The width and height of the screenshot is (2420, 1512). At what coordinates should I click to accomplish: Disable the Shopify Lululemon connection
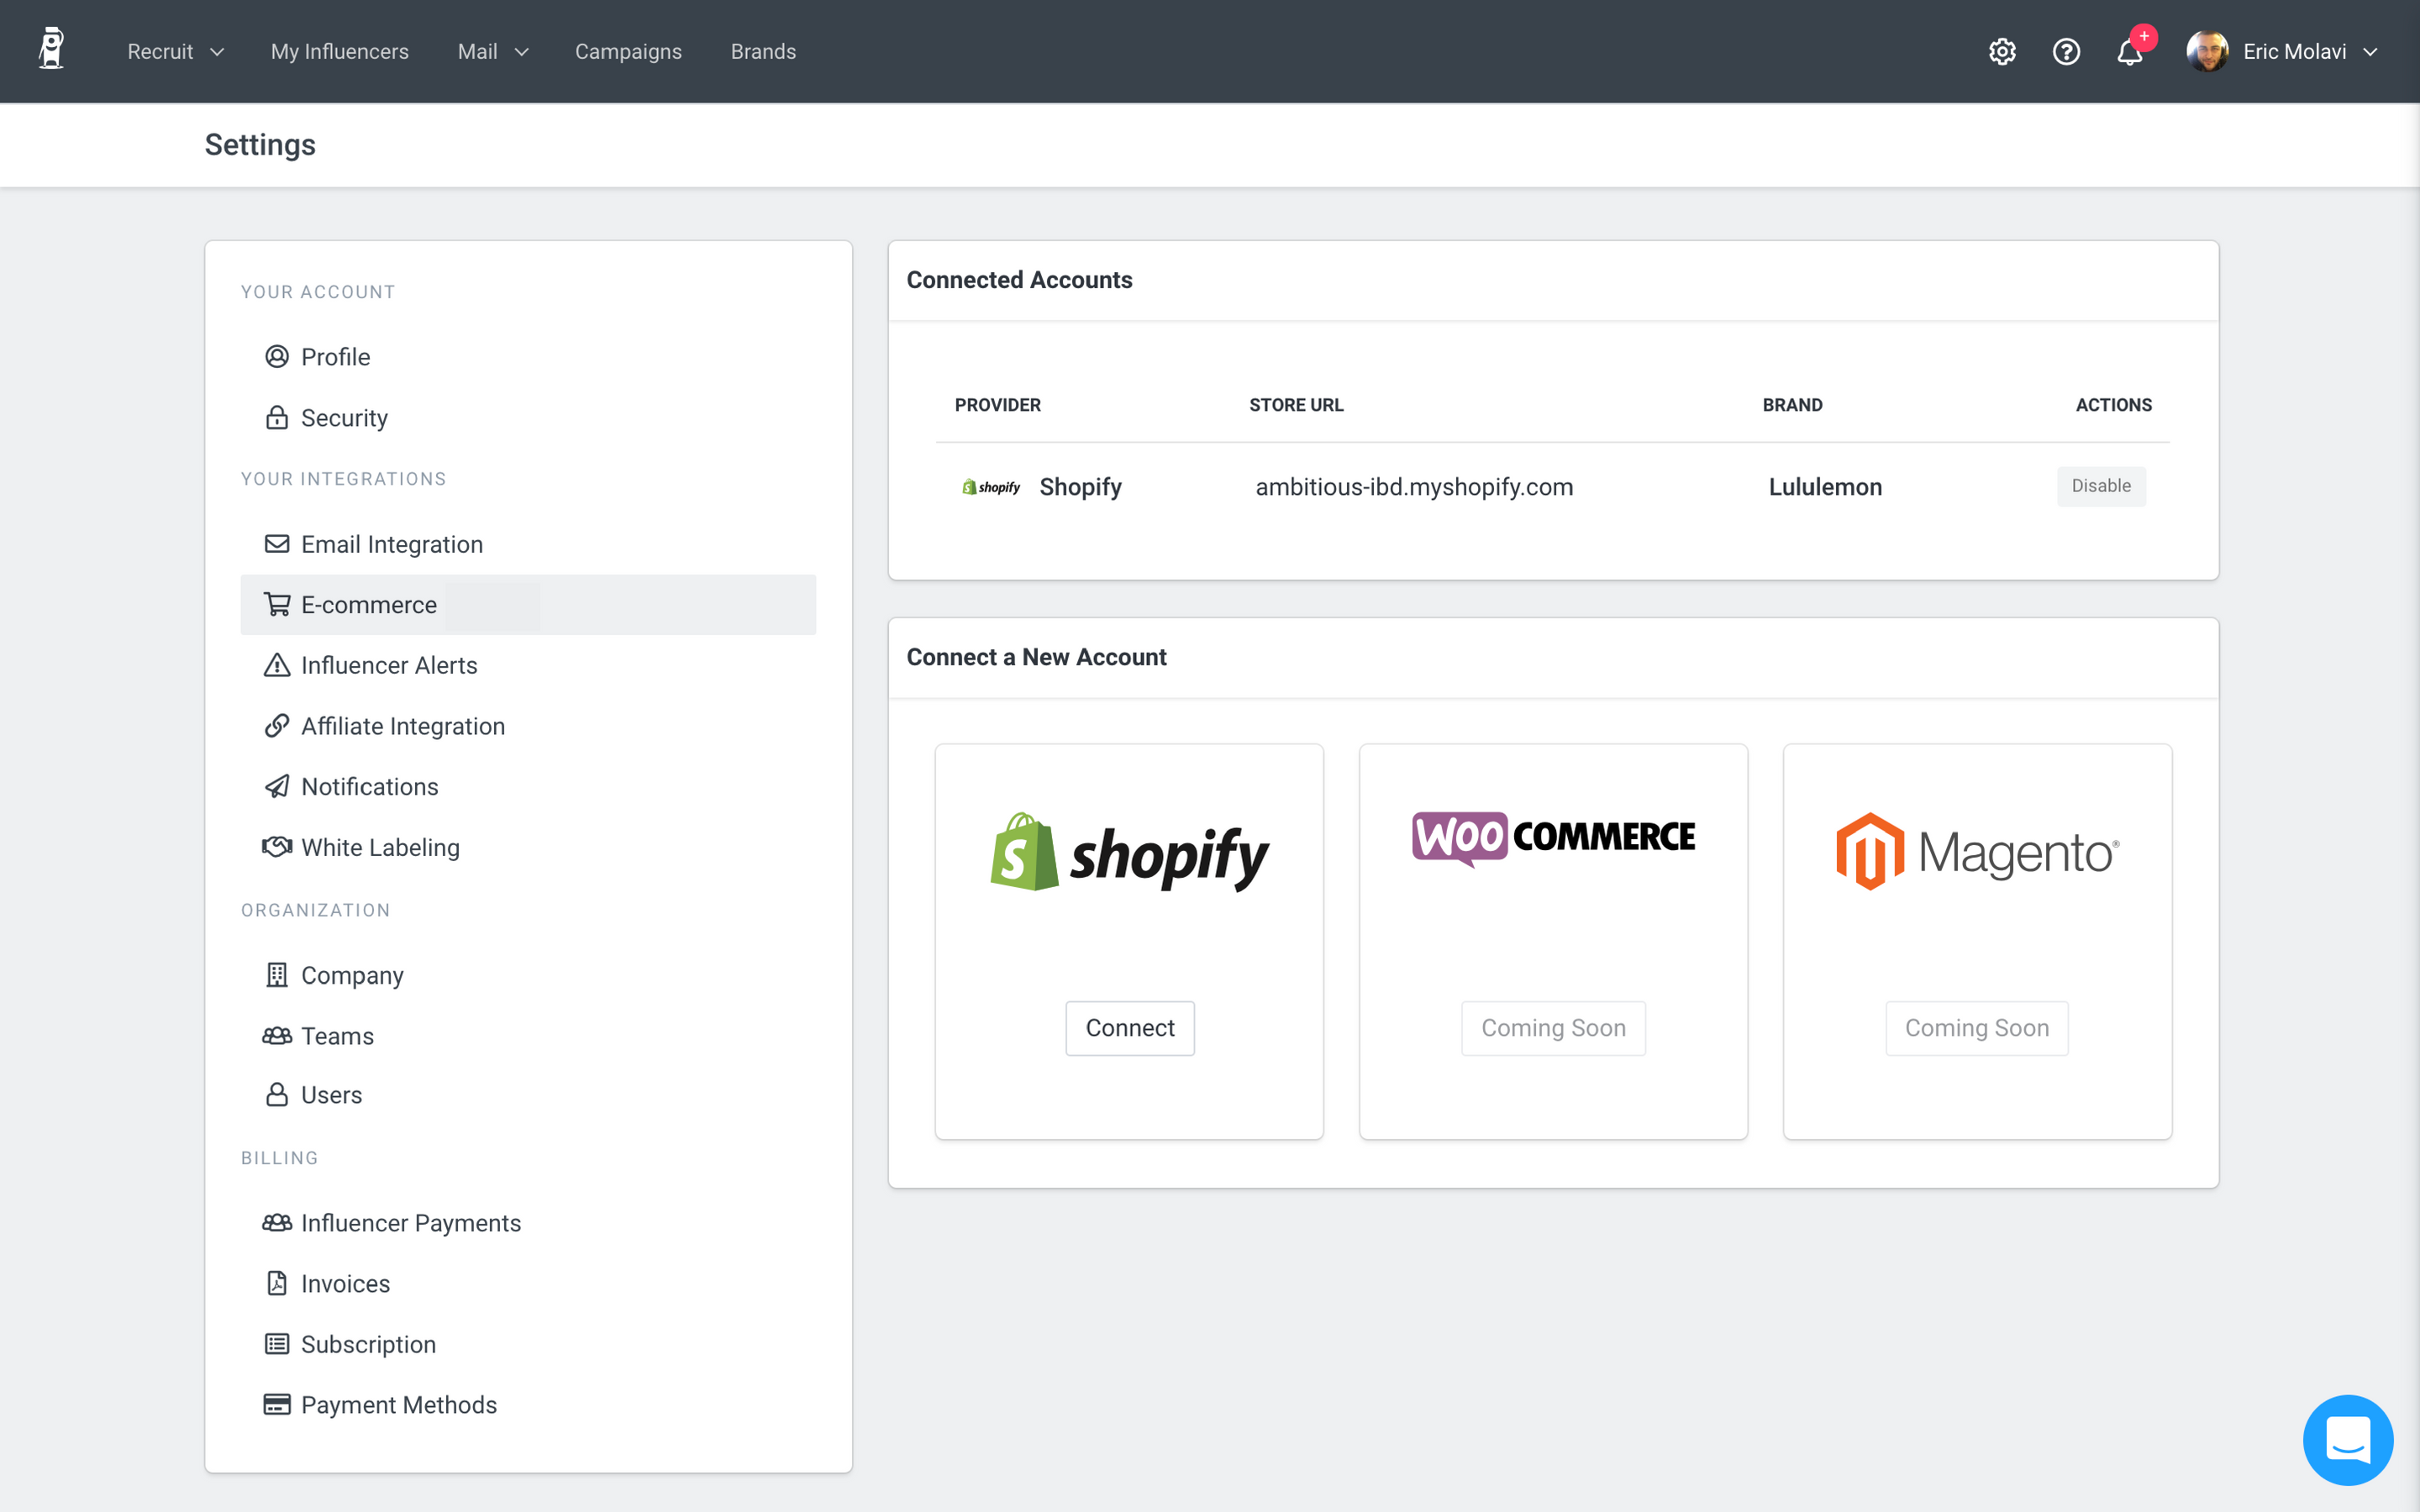[2101, 486]
